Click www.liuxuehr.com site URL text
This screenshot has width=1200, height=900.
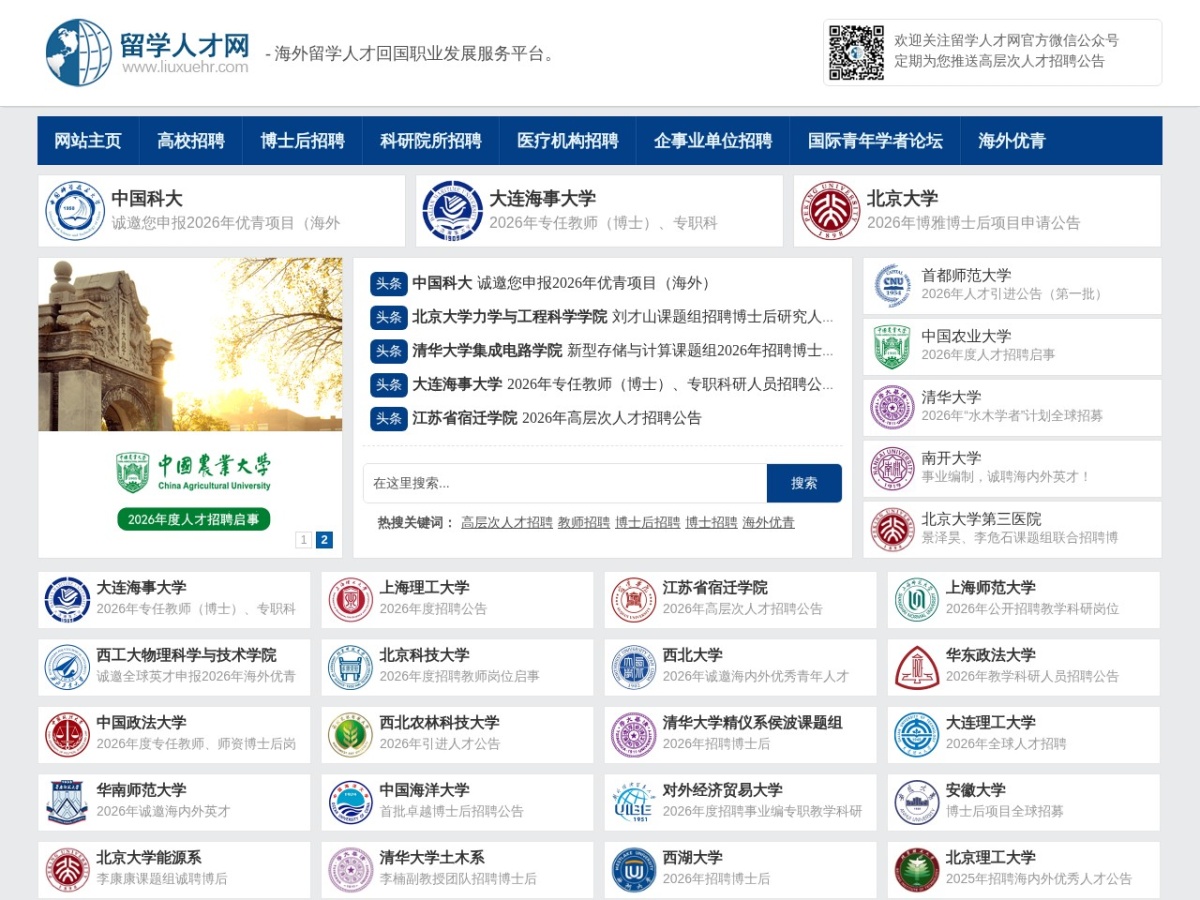(x=185, y=67)
